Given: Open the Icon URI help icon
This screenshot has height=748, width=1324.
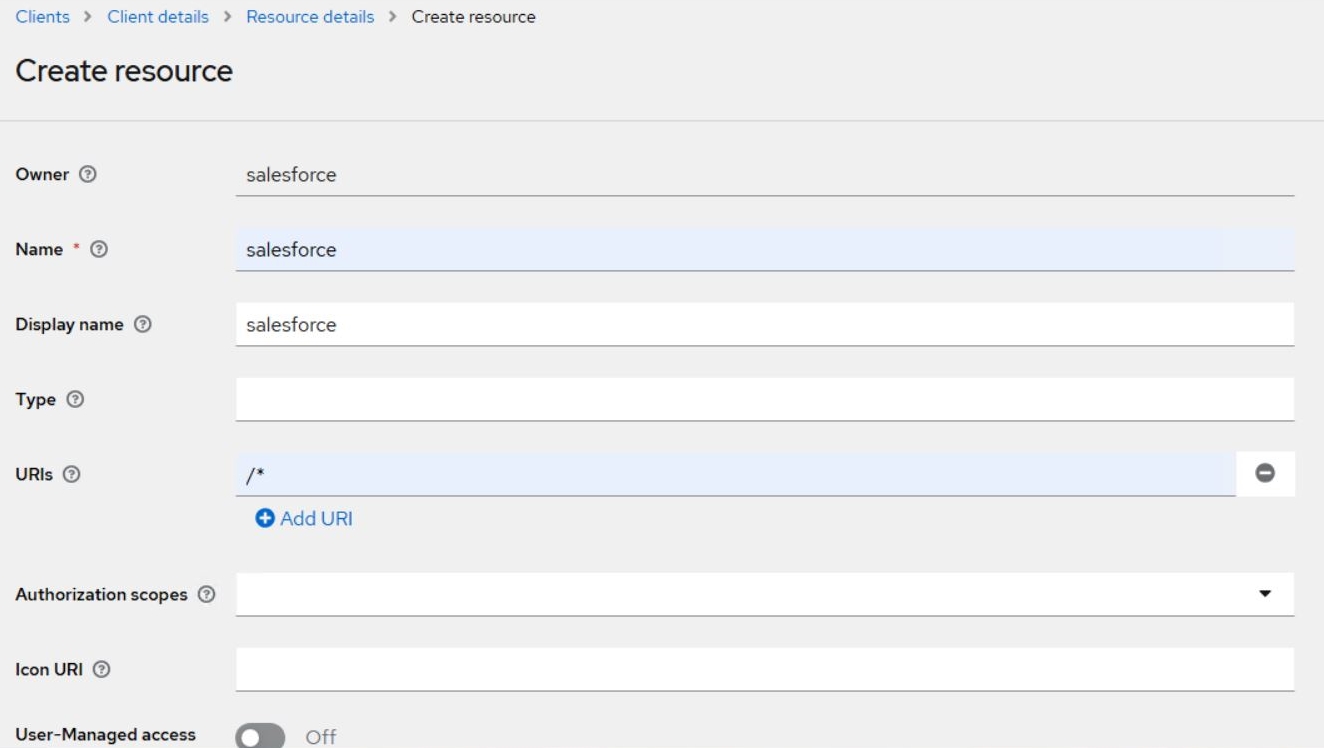Looking at the screenshot, I should click(101, 670).
